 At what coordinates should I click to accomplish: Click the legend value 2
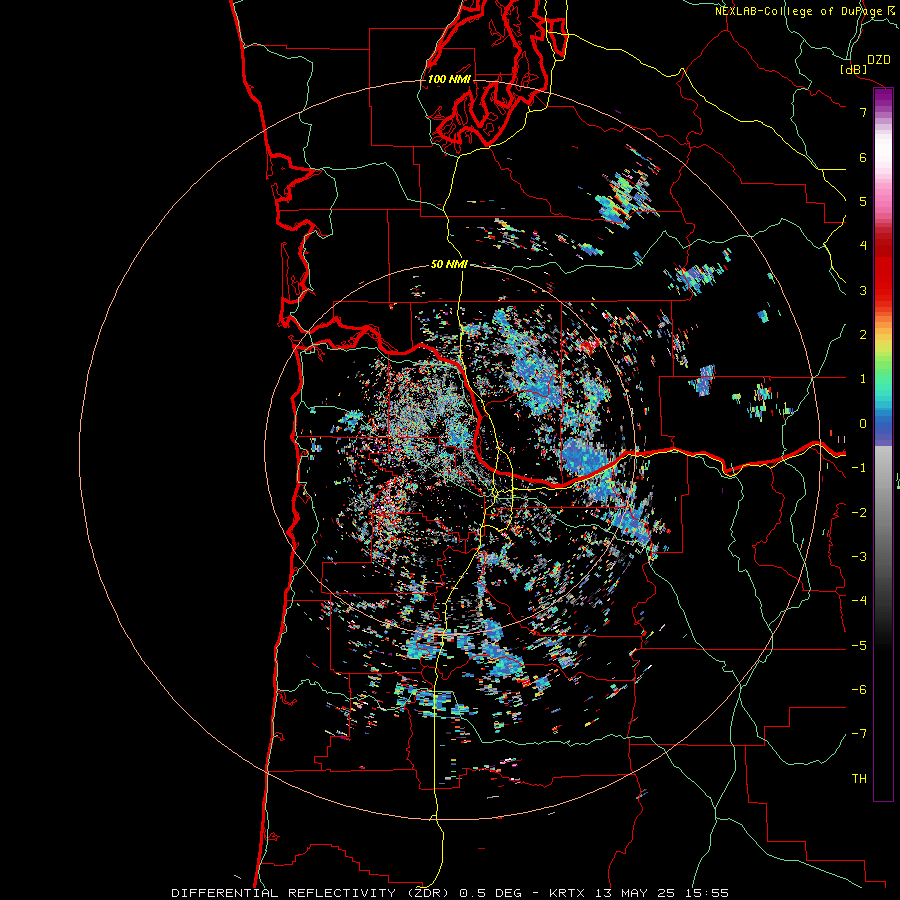pos(863,335)
